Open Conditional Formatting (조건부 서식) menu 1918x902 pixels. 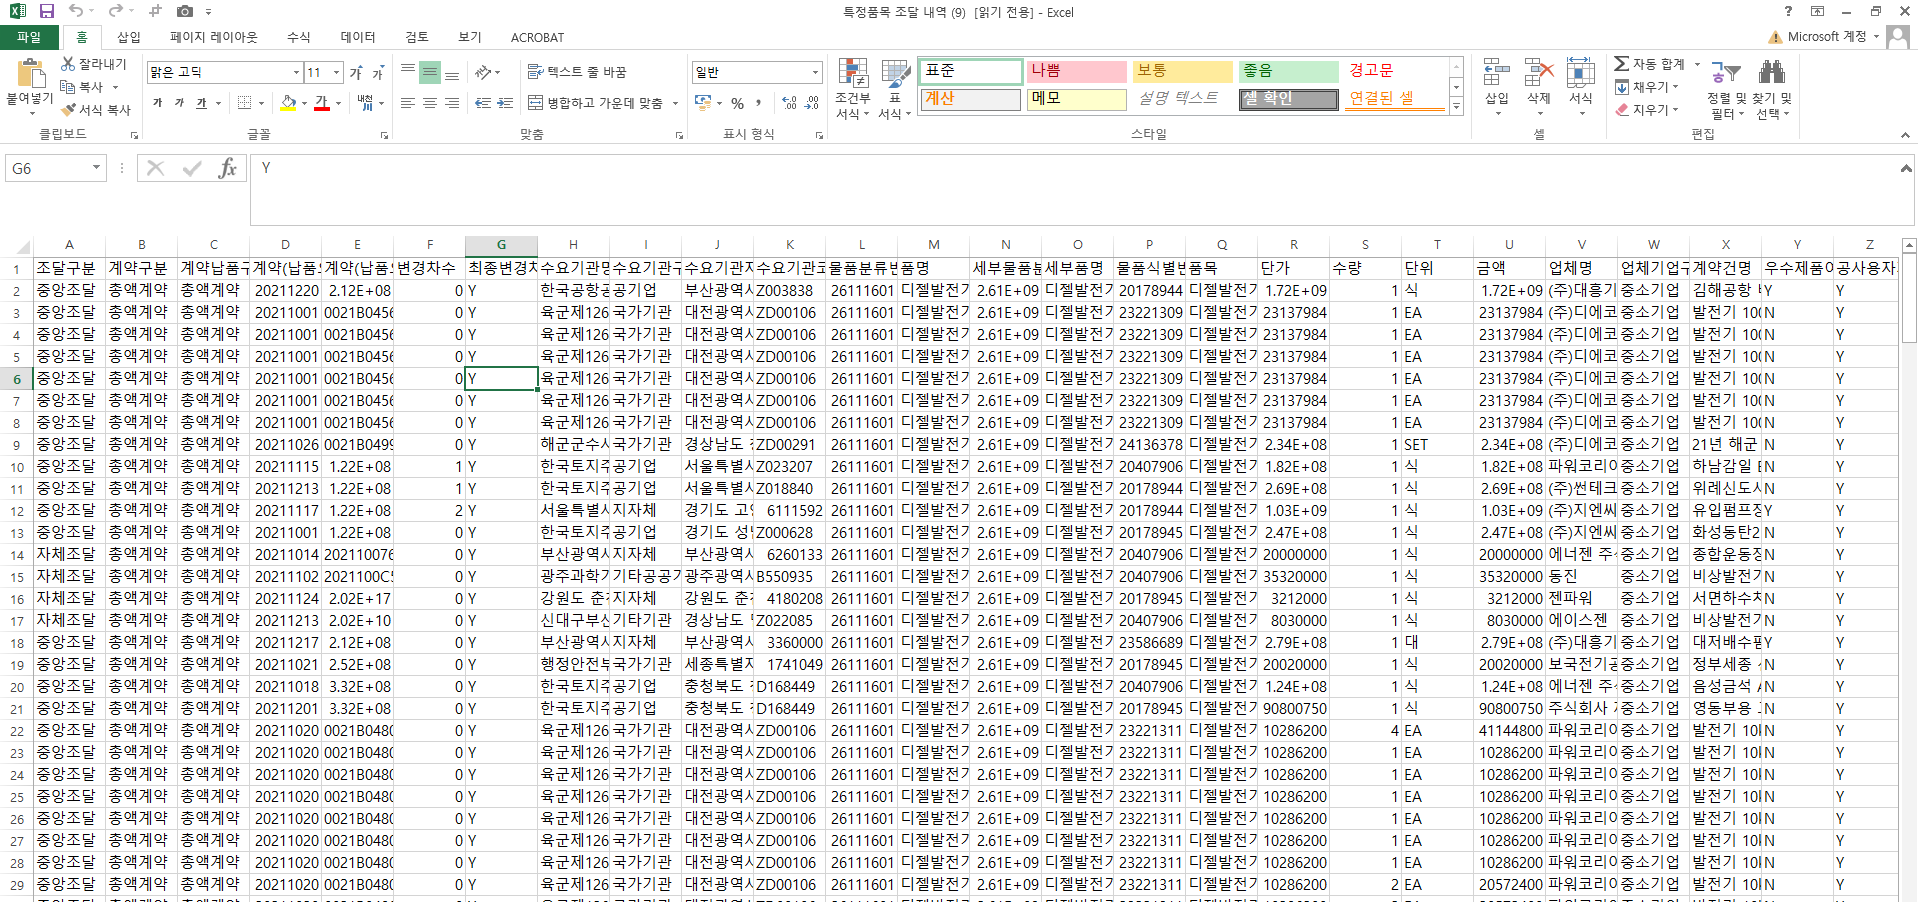[853, 89]
